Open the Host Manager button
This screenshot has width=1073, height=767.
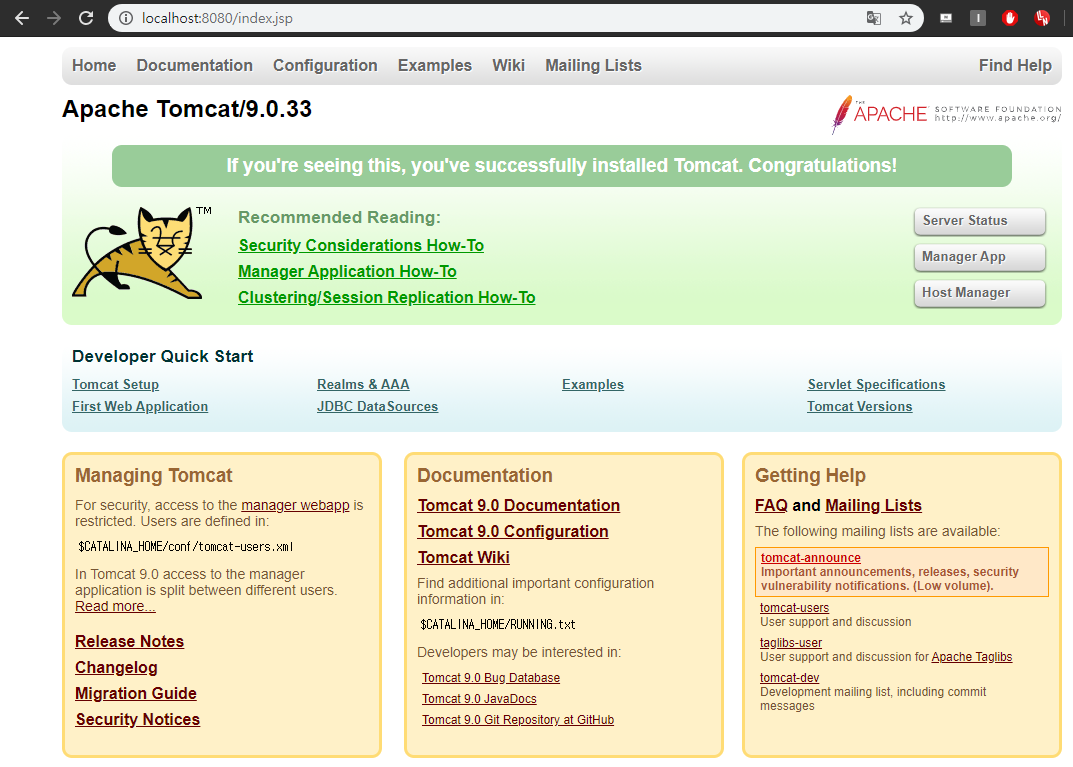(979, 293)
